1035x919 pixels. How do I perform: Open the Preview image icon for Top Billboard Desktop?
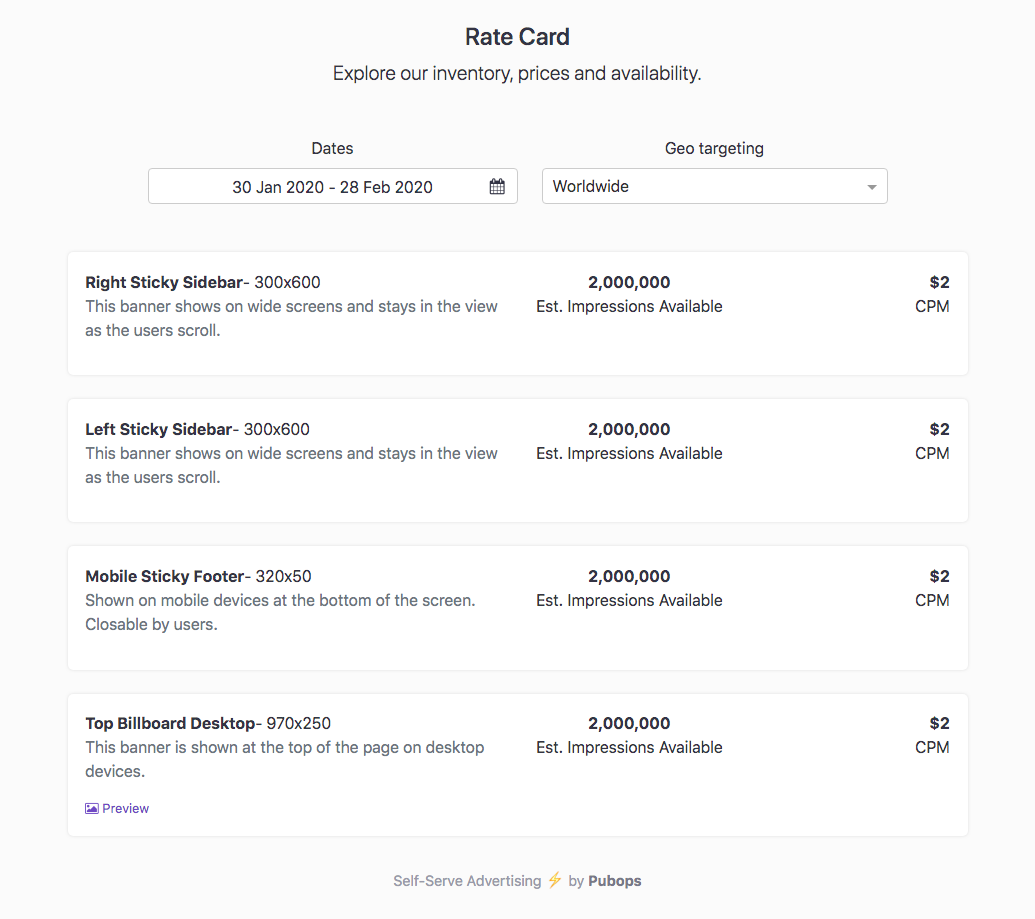tap(91, 808)
